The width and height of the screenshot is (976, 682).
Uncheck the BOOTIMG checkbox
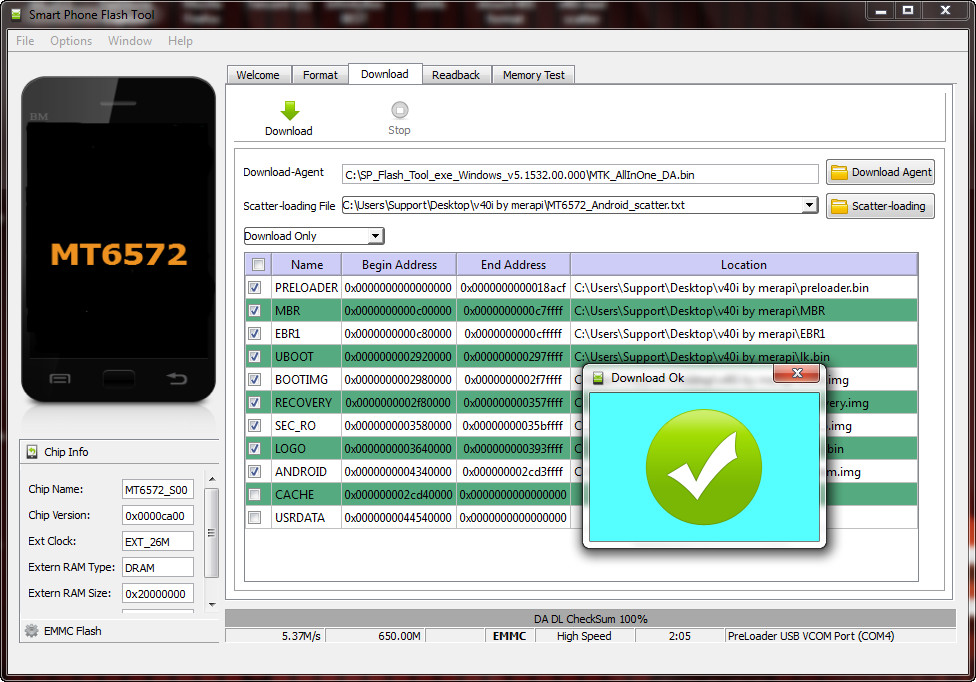click(x=255, y=380)
